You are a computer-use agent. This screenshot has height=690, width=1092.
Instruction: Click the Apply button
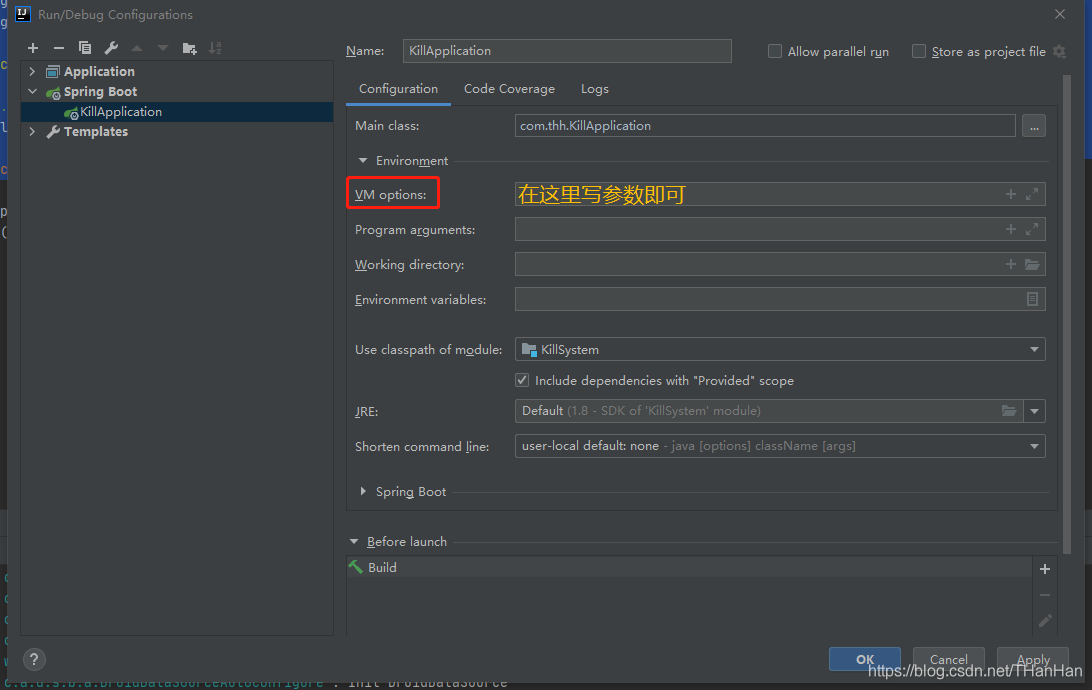pyautogui.click(x=1033, y=659)
